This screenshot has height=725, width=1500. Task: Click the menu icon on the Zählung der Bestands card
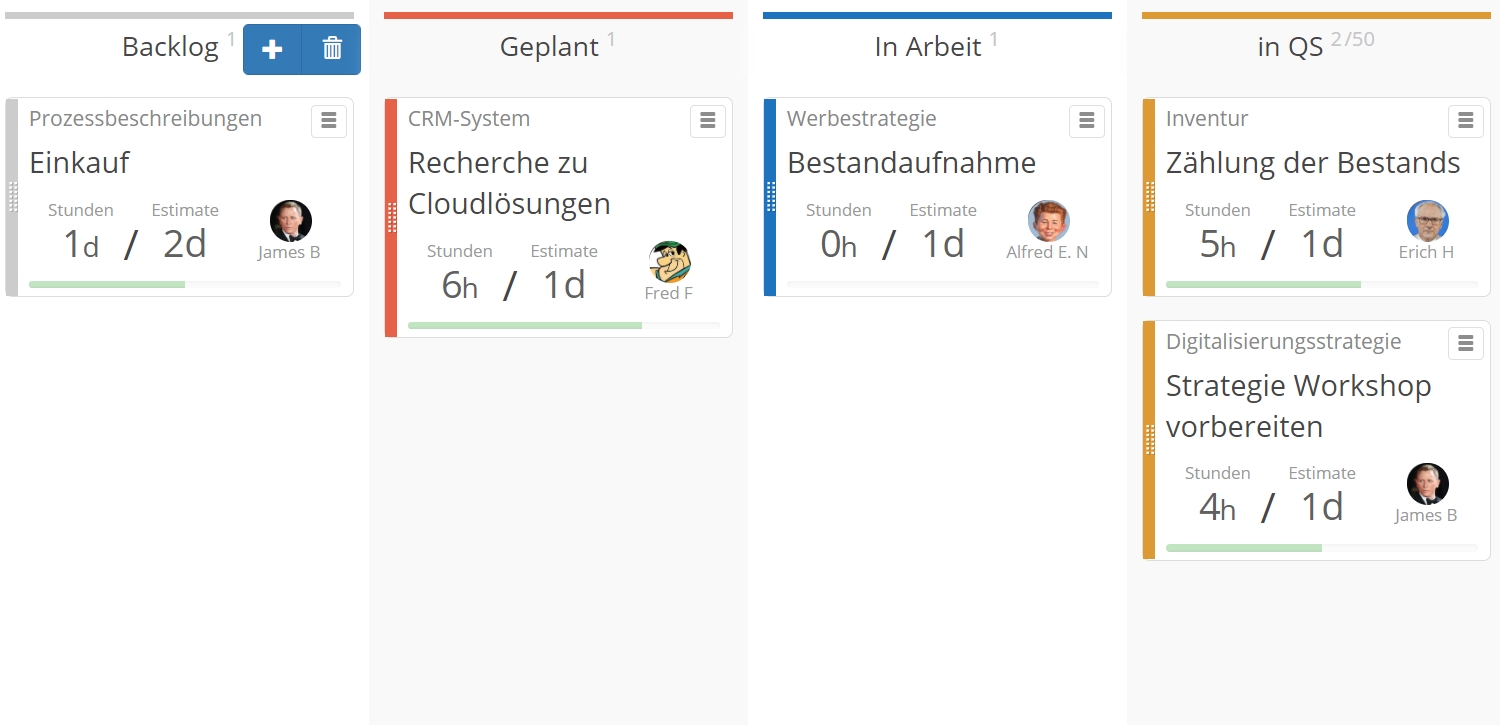click(x=1466, y=121)
